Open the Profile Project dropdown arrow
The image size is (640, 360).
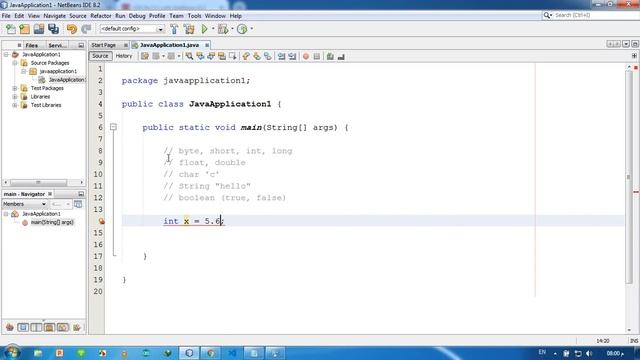[251, 29]
